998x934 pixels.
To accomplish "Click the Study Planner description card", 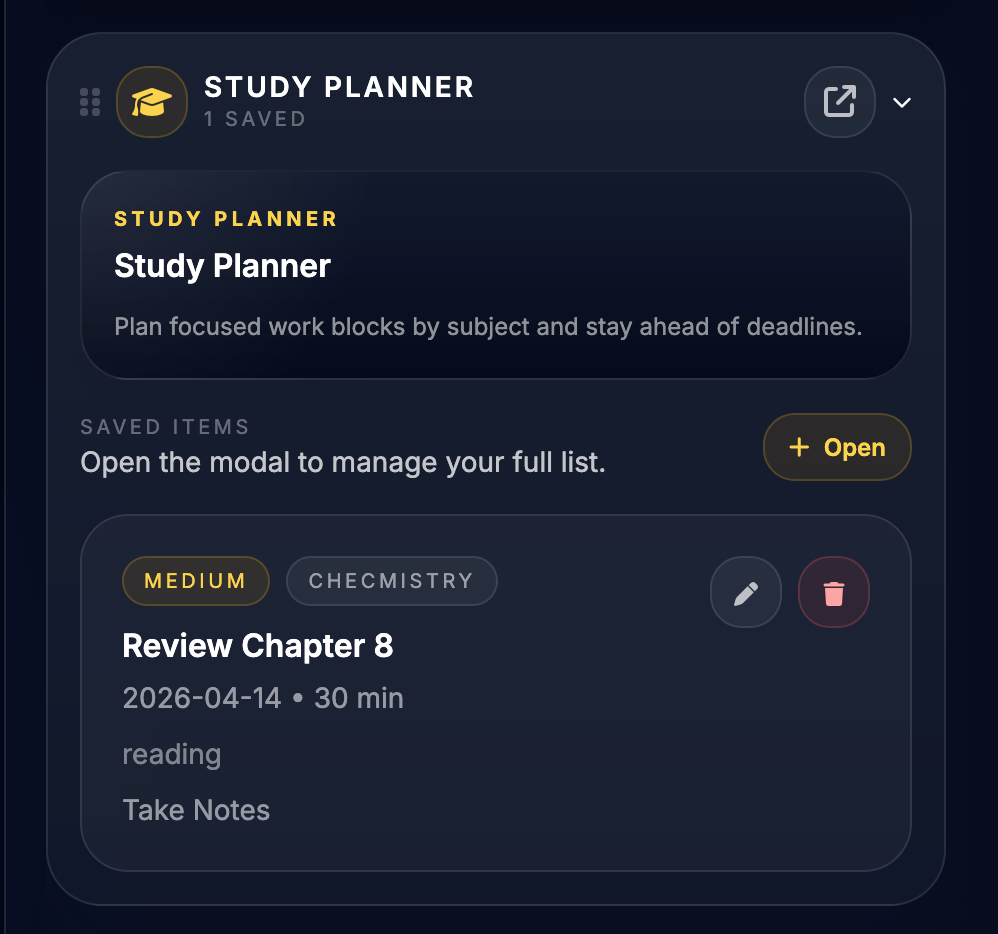I will (497, 274).
